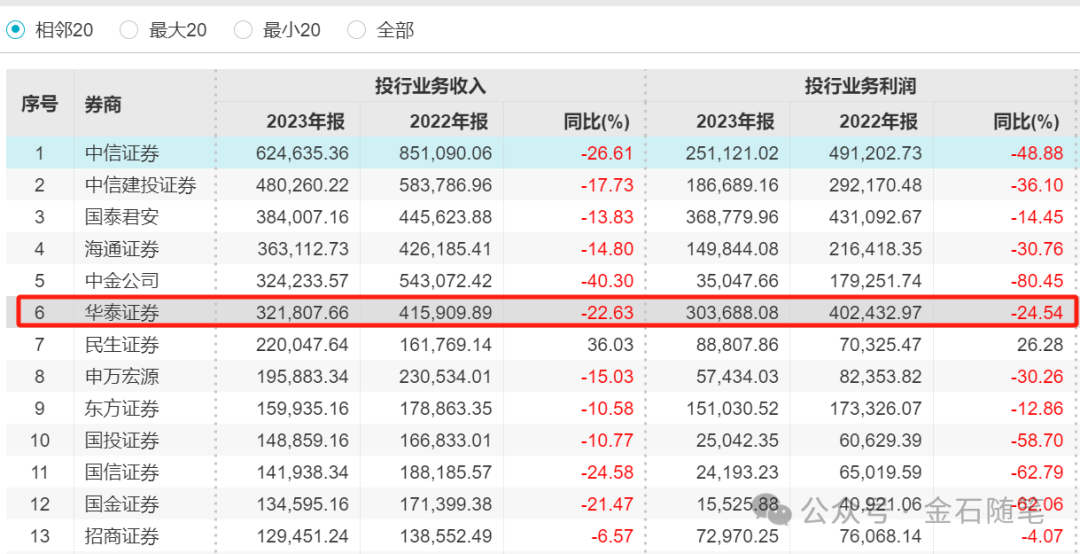Select the 民生证券 row name
The image size is (1080, 554).
(122, 345)
